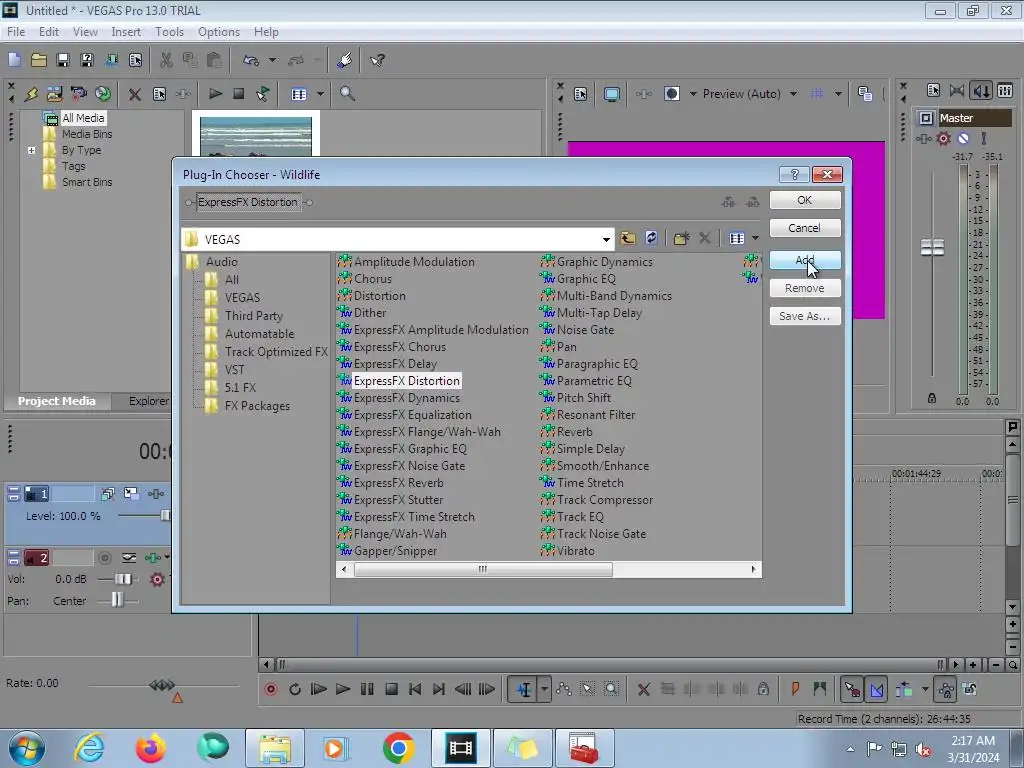The height and width of the screenshot is (768, 1024).
Task: Select the VST folder in tree
Action: (234, 370)
